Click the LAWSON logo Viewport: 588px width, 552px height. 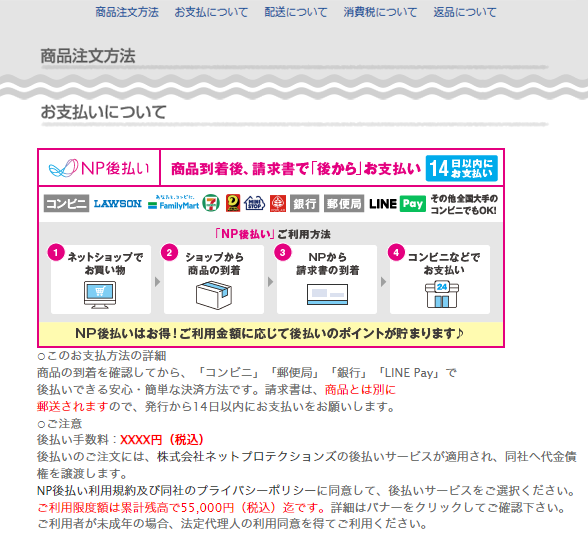coord(118,204)
